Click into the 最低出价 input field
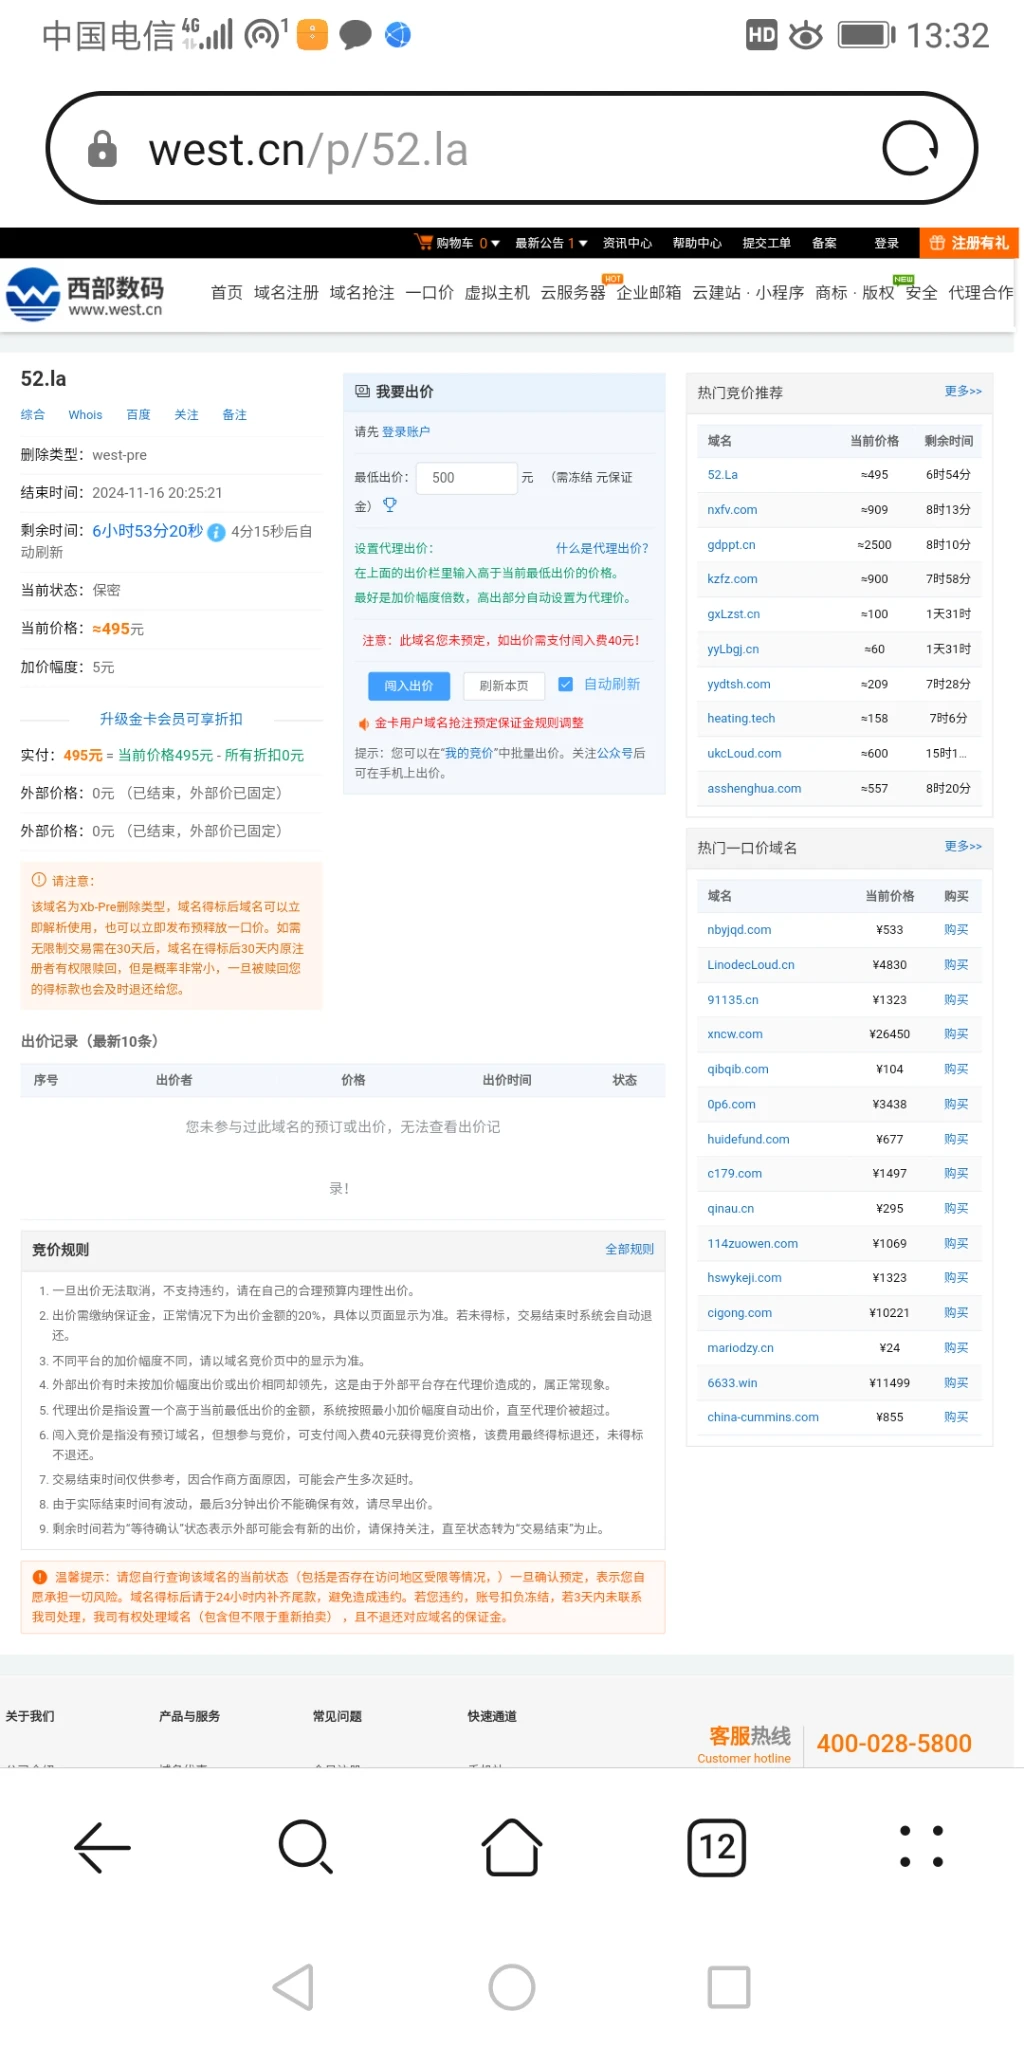The height and width of the screenshot is (2048, 1024). pyautogui.click(x=466, y=478)
